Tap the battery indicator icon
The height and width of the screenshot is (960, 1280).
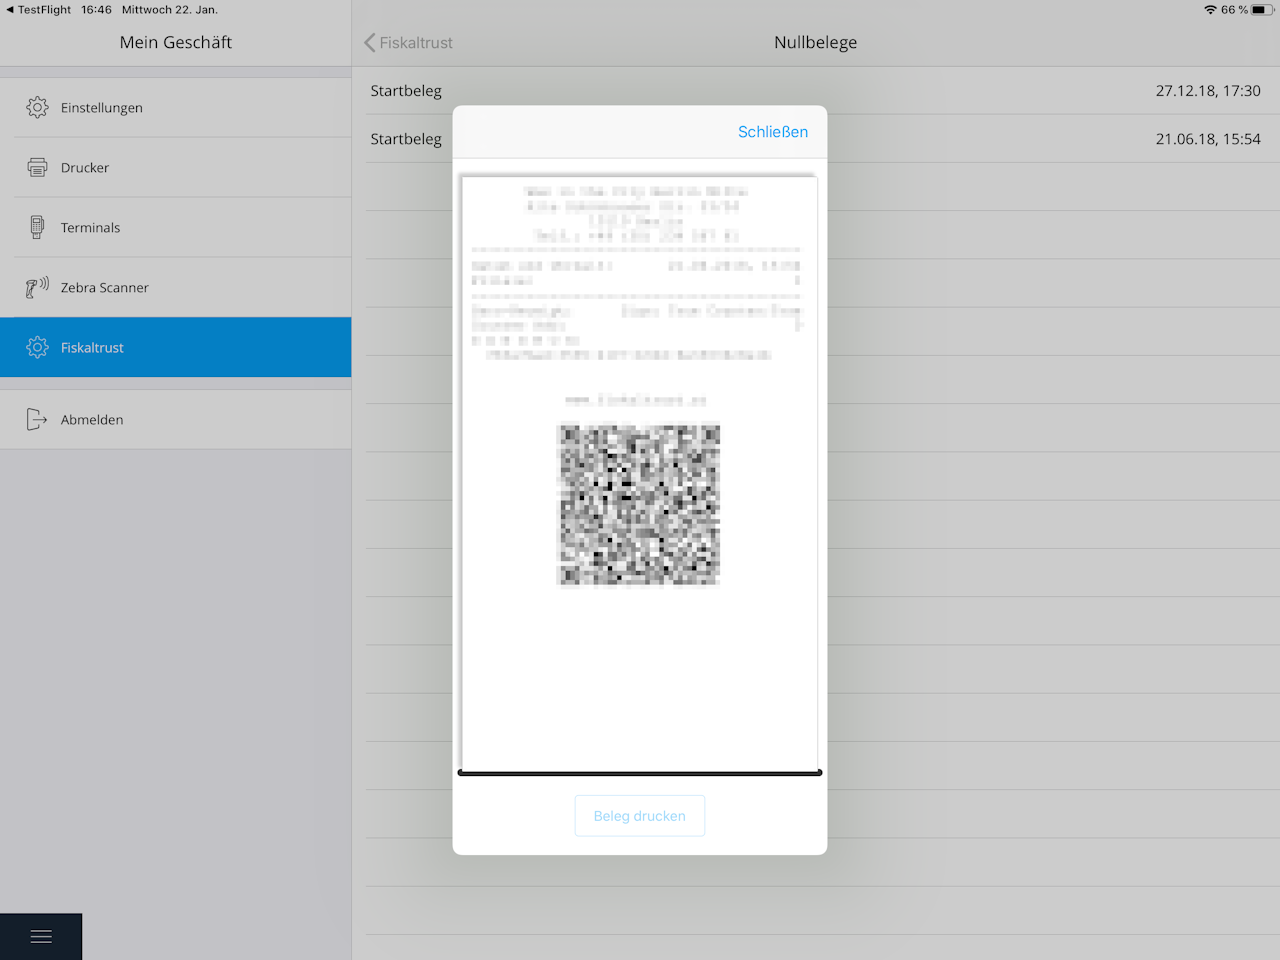click(1263, 10)
